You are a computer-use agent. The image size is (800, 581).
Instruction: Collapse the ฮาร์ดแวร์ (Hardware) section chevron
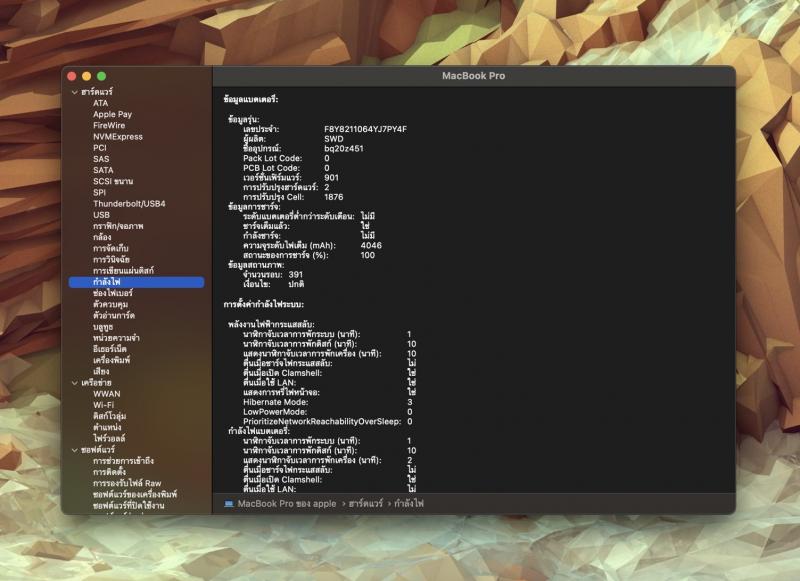click(x=73, y=92)
